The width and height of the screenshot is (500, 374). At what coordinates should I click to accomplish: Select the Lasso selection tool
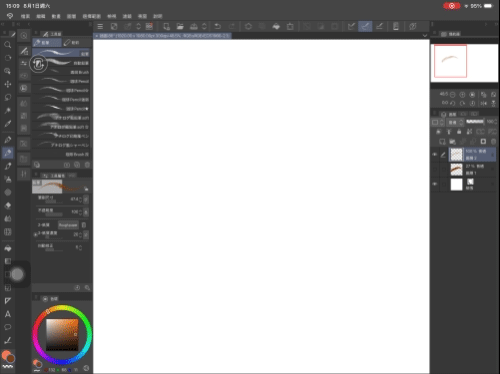pos(7,97)
